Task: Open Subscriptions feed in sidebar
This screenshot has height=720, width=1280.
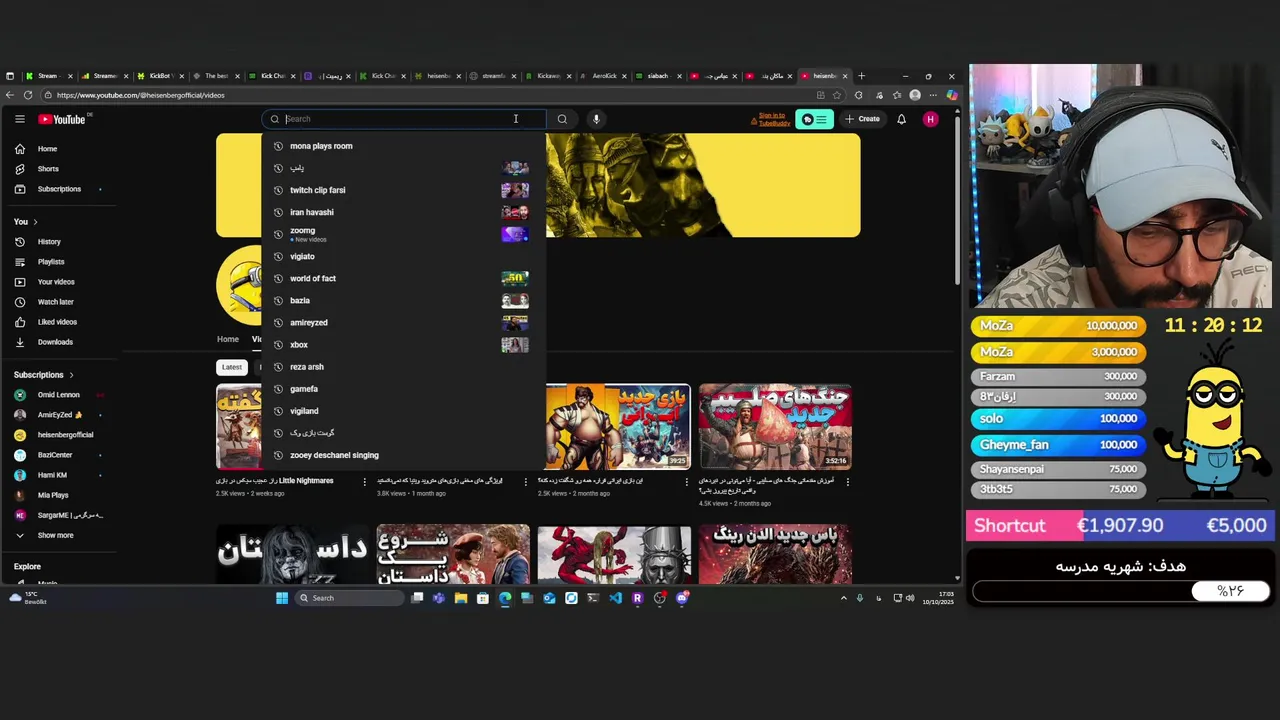Action: (x=59, y=189)
